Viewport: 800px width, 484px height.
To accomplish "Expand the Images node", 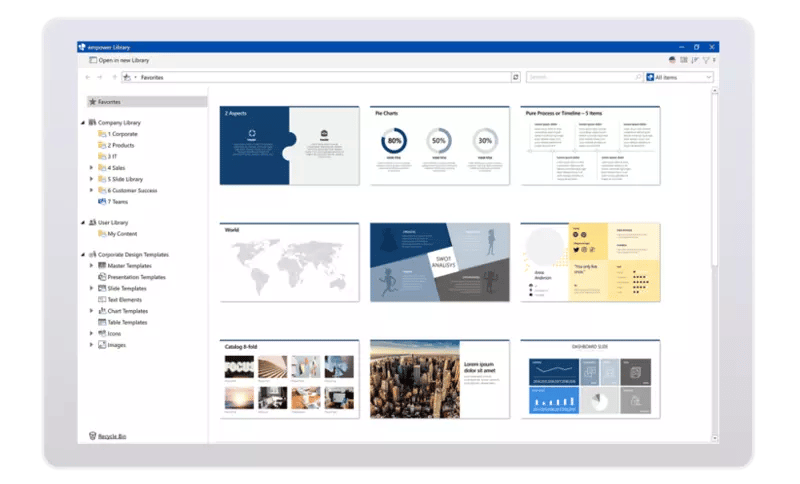I will [x=92, y=345].
